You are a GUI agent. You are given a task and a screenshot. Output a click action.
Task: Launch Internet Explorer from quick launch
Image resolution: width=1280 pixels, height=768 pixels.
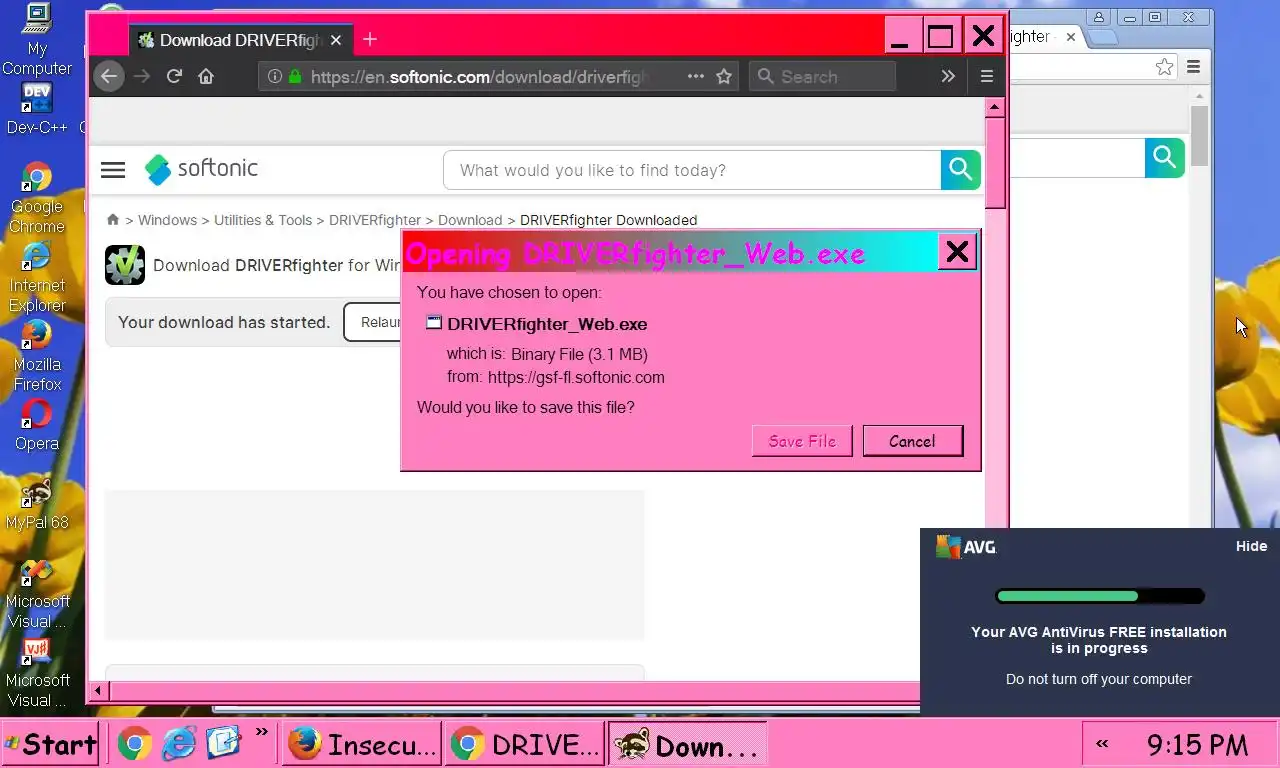point(179,744)
